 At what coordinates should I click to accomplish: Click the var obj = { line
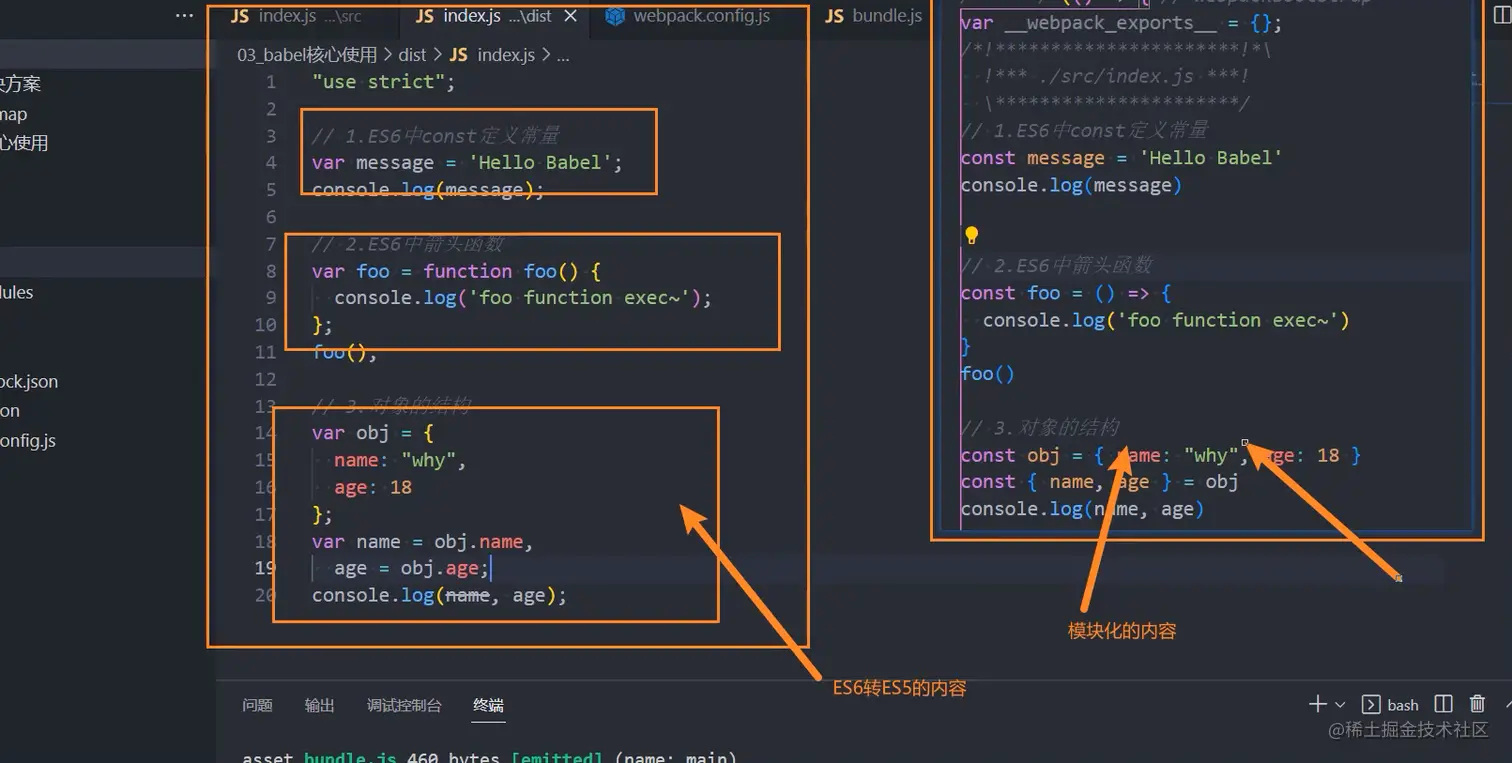pyautogui.click(x=373, y=433)
